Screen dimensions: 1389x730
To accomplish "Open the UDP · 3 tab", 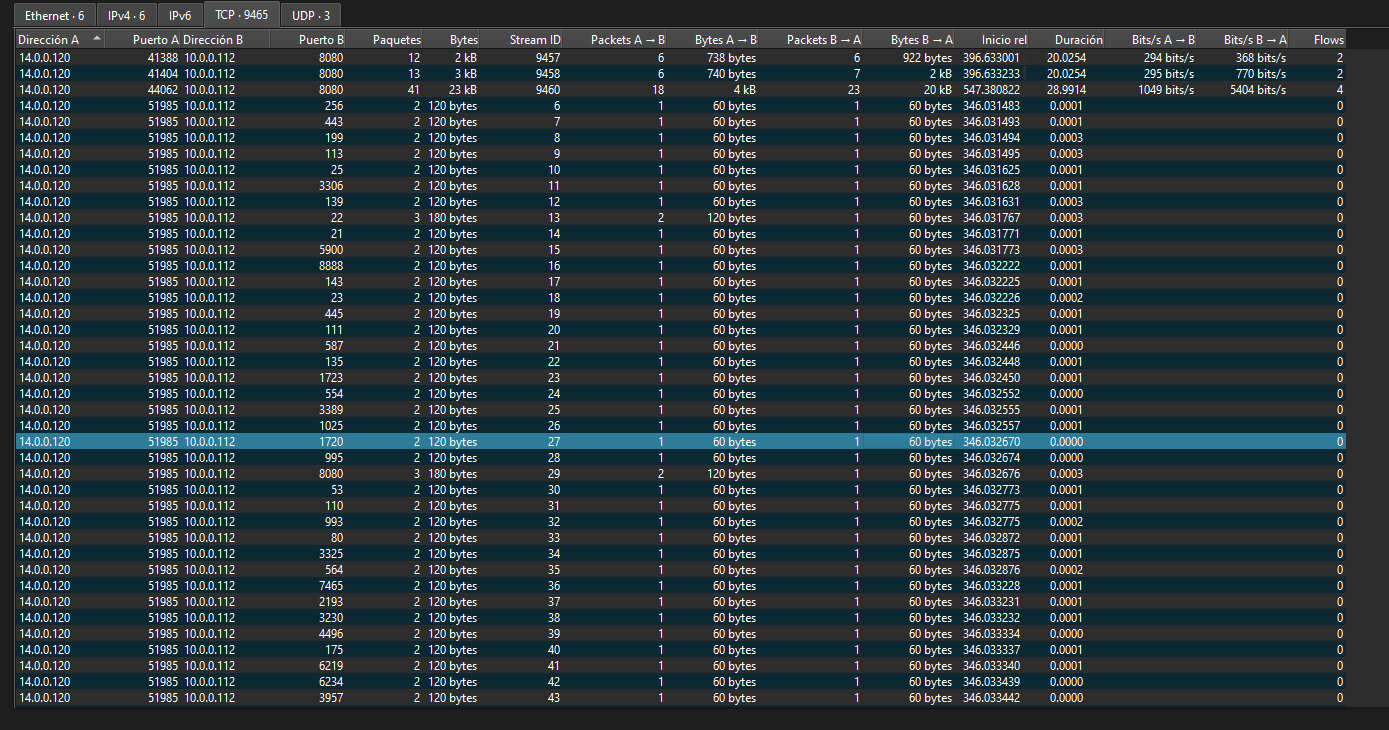I will pyautogui.click(x=310, y=15).
